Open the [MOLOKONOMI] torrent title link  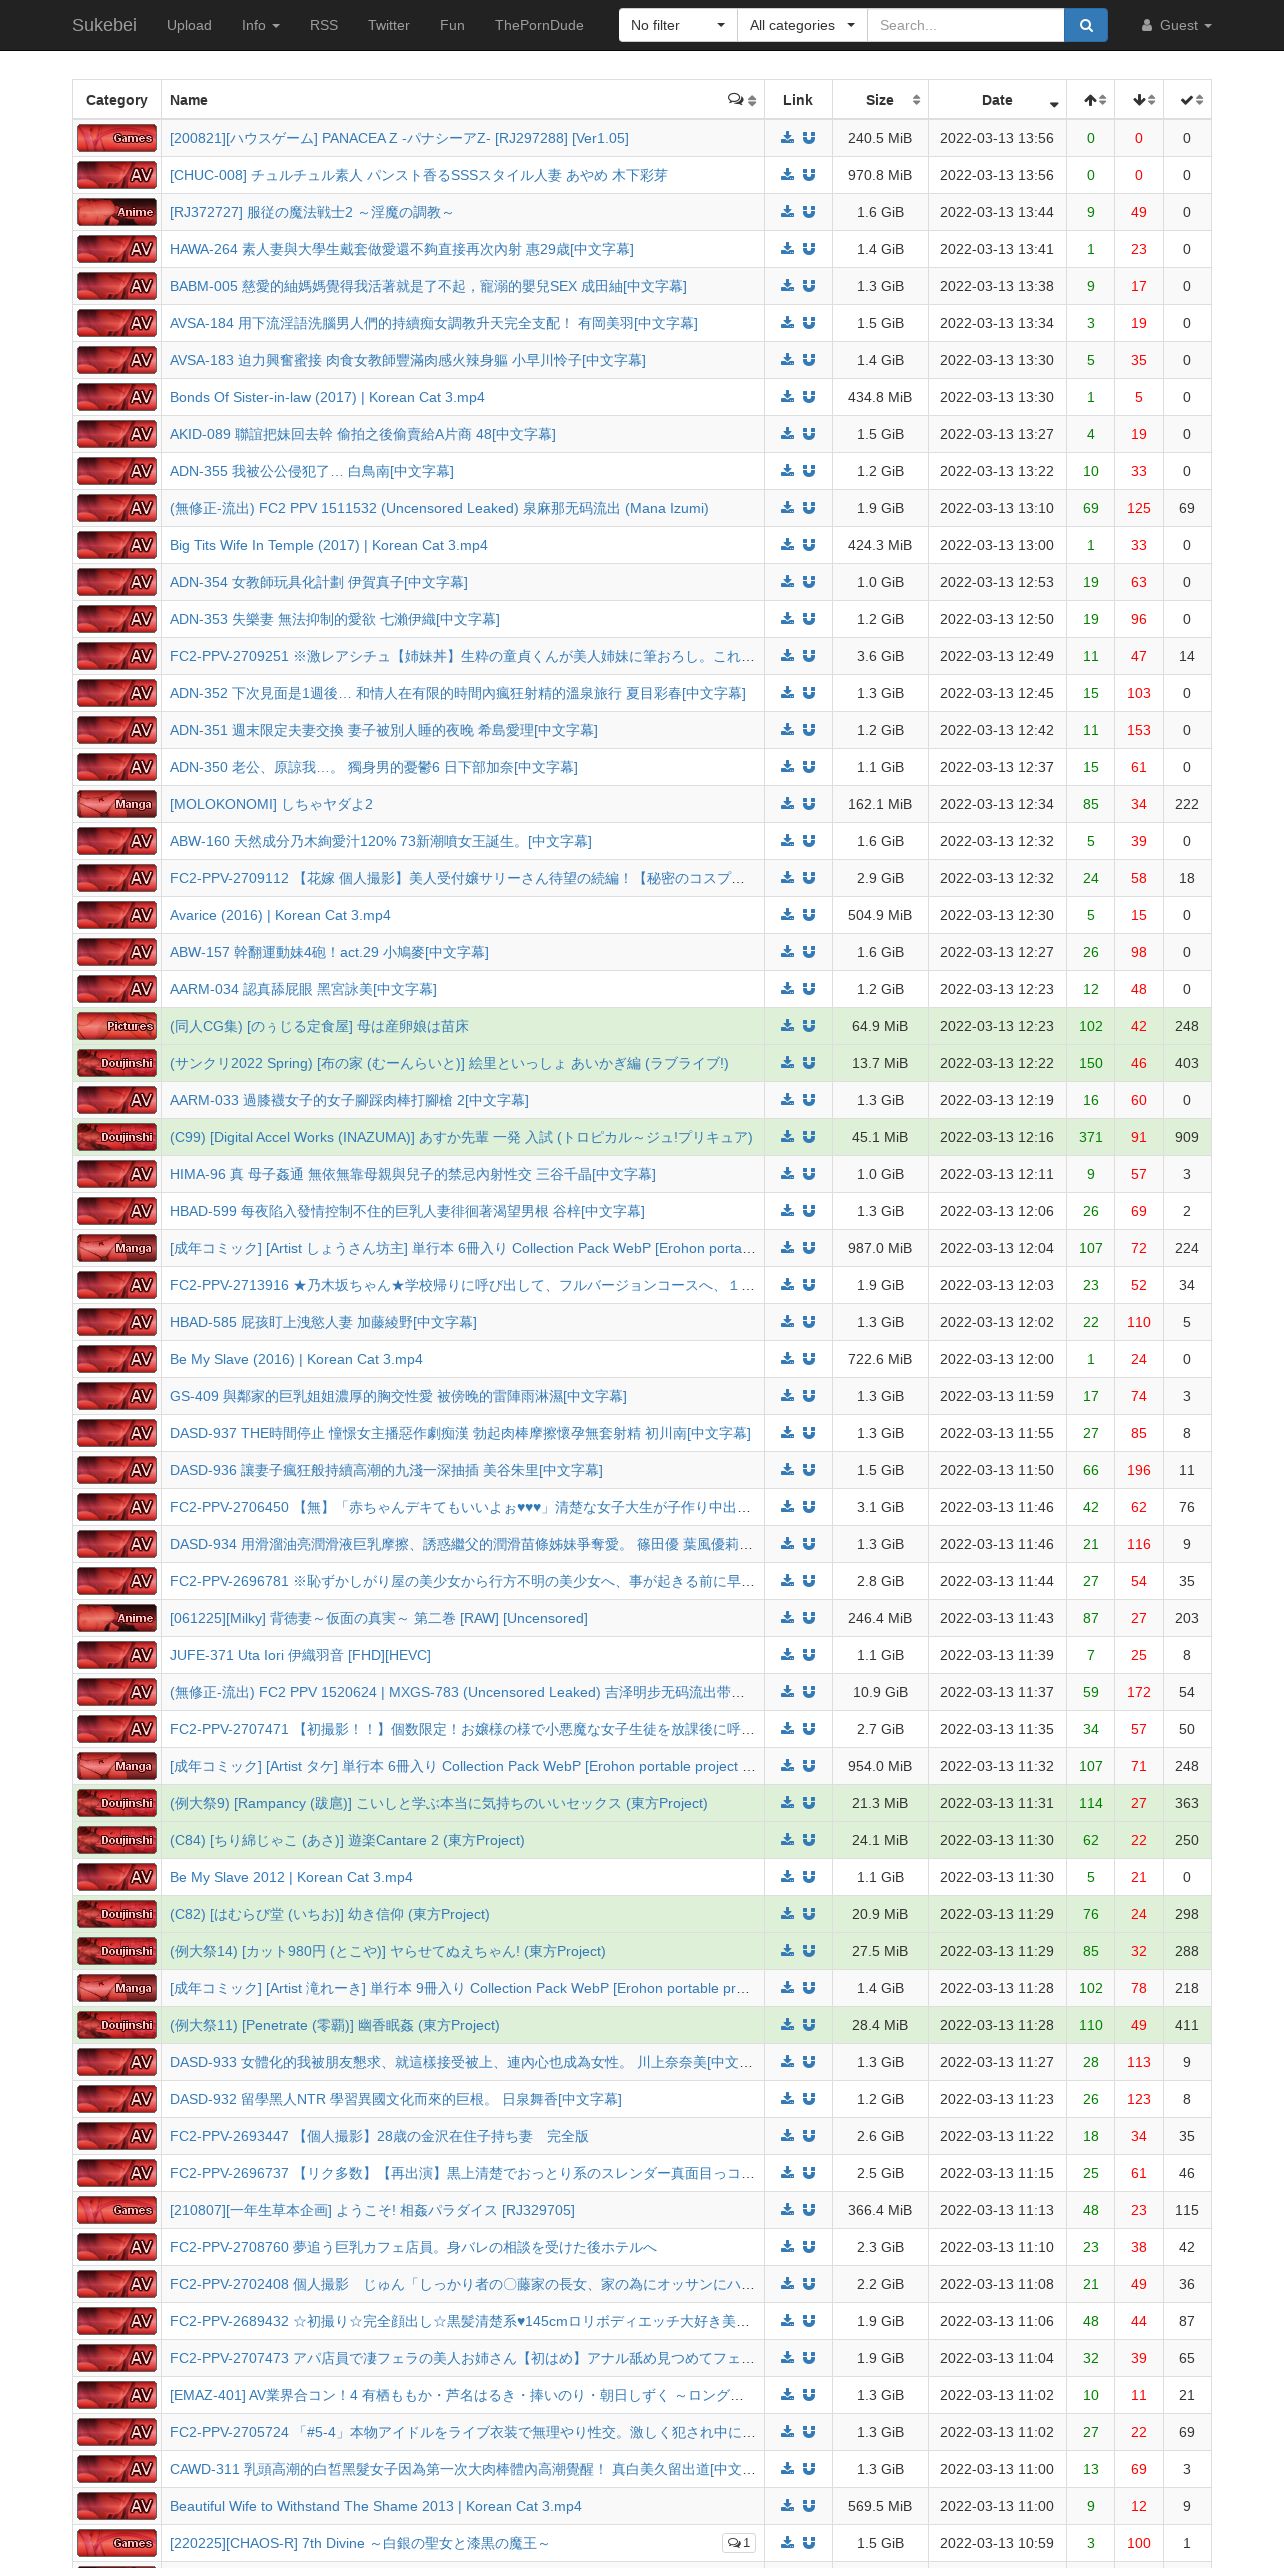coord(271,804)
